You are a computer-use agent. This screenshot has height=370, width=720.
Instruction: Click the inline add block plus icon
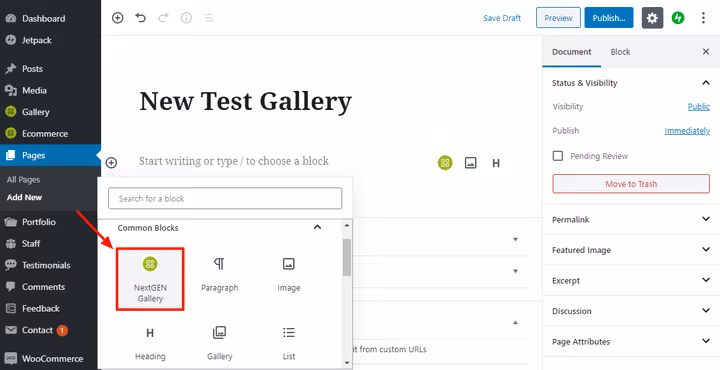[111, 163]
